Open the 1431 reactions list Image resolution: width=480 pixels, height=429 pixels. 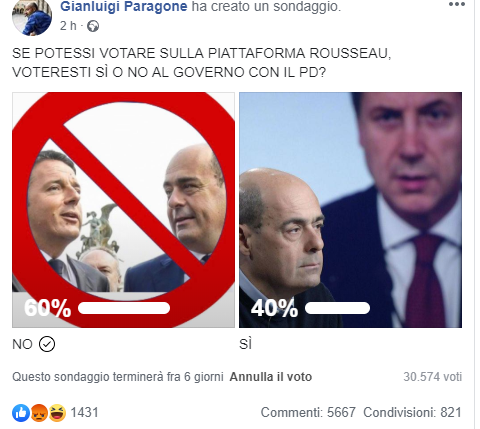[x=84, y=412]
